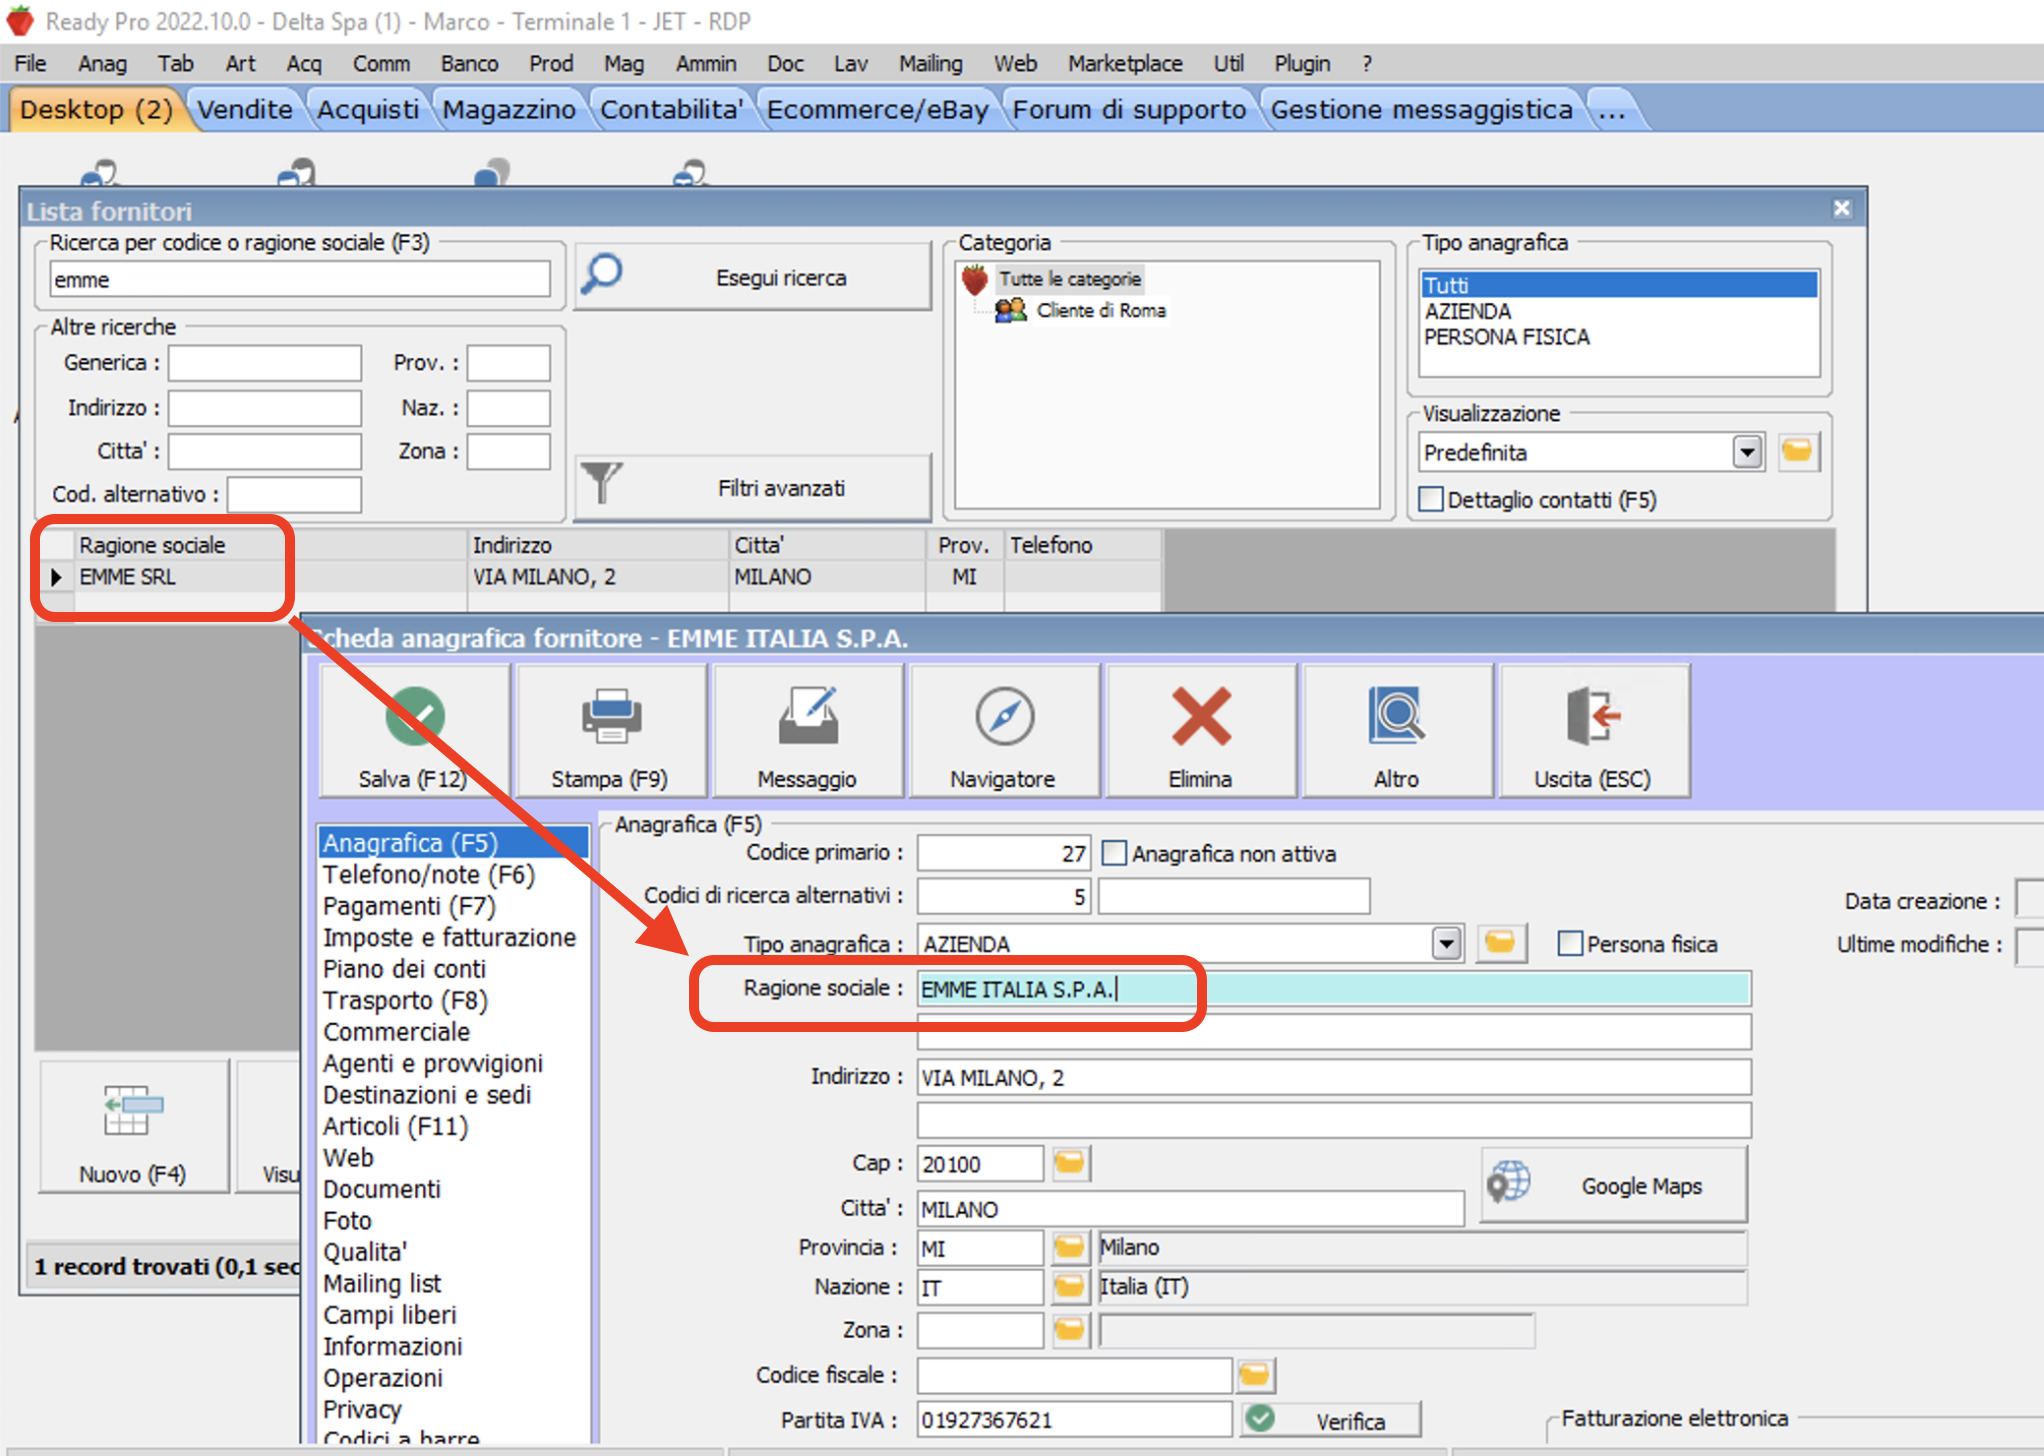This screenshot has height=1456, width=2044.
Task: Close the Lista fornitori window
Action: click(1842, 208)
